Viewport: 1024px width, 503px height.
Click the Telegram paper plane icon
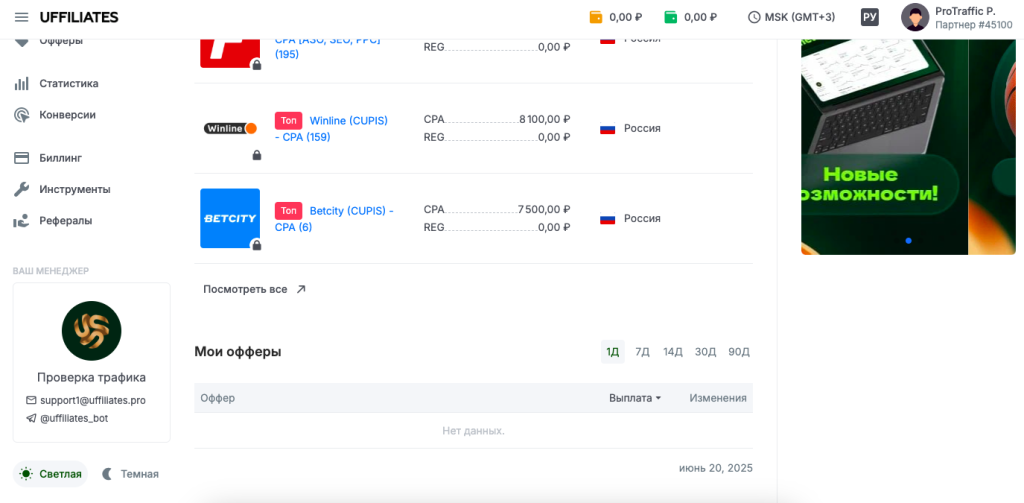[x=31, y=419]
